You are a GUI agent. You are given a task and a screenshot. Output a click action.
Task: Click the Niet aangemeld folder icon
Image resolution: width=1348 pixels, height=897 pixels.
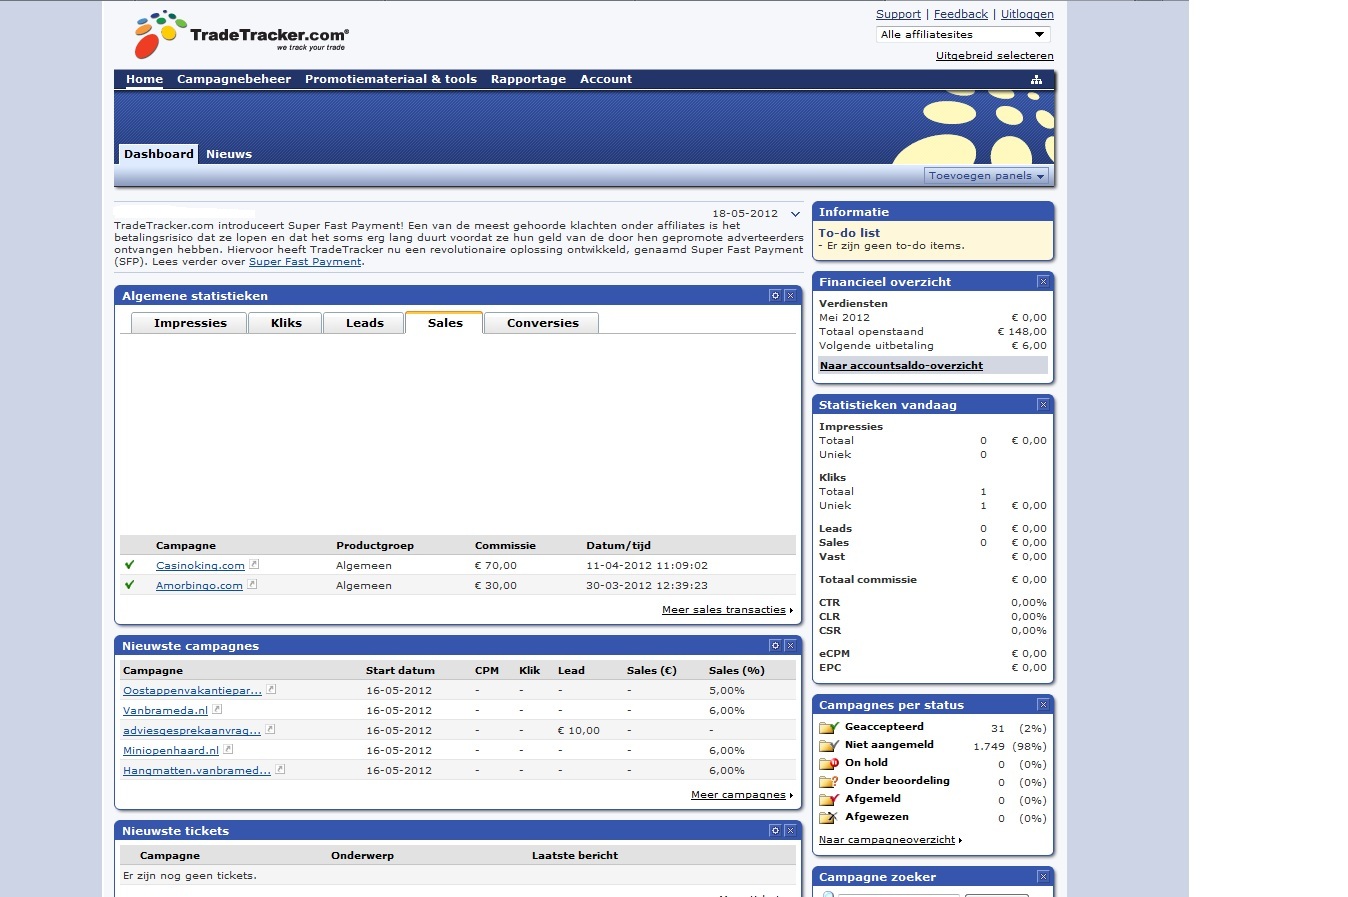pos(828,746)
